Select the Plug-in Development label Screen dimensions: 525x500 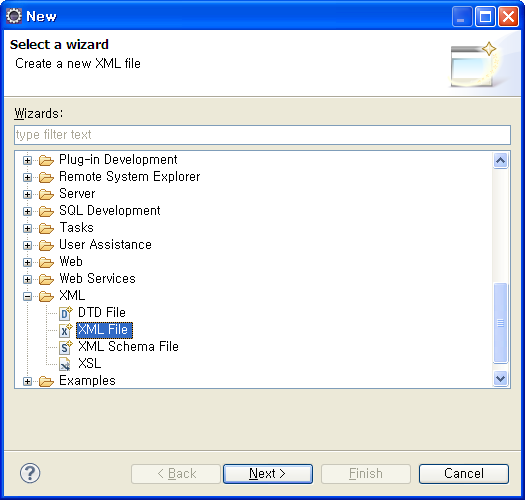(118, 160)
